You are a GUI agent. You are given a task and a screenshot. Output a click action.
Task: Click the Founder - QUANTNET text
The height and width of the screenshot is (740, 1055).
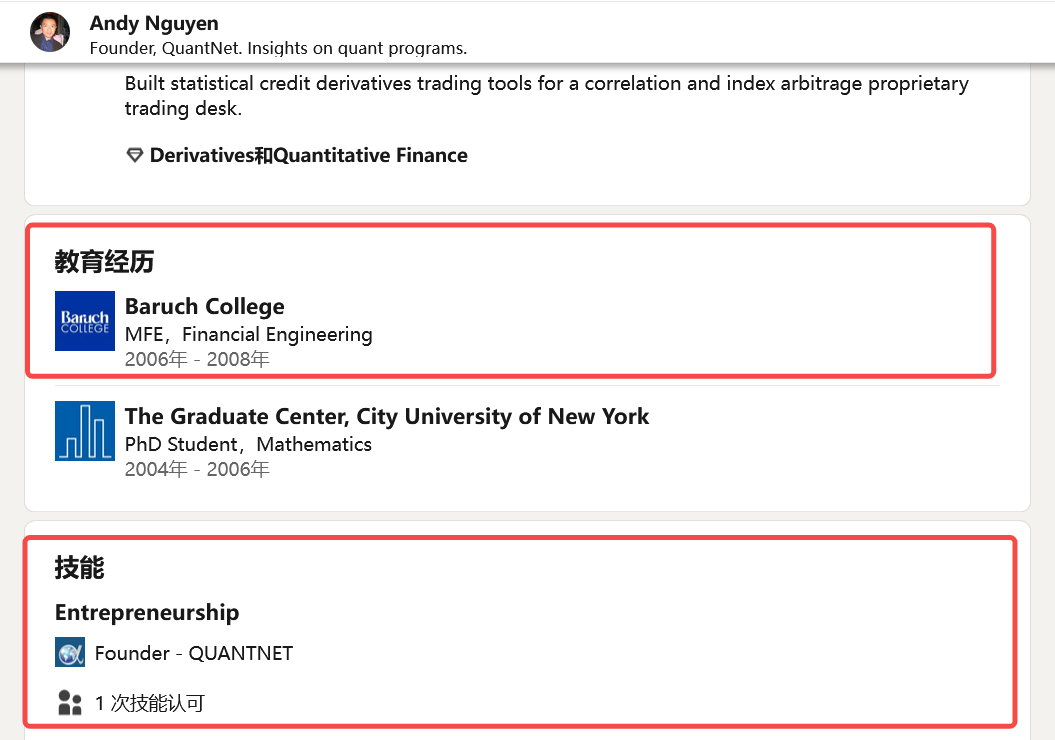pos(194,654)
